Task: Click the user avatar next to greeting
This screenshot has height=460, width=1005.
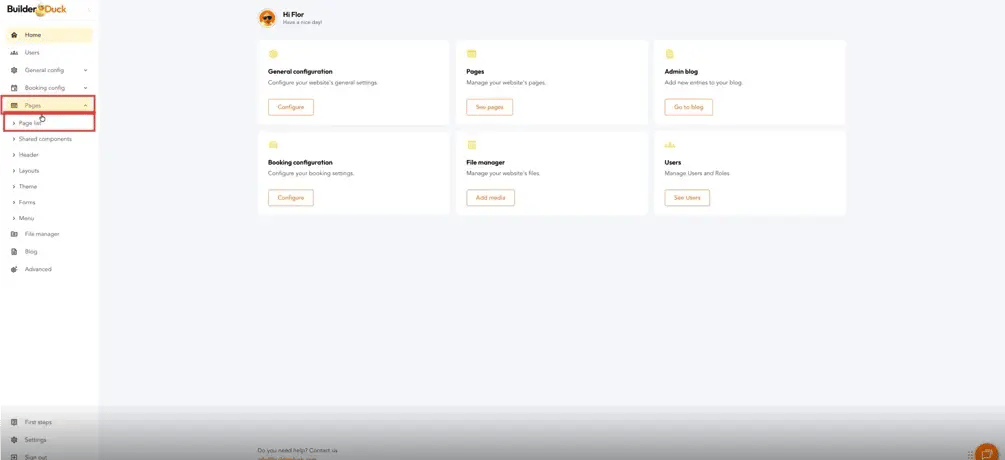Action: 267,18
